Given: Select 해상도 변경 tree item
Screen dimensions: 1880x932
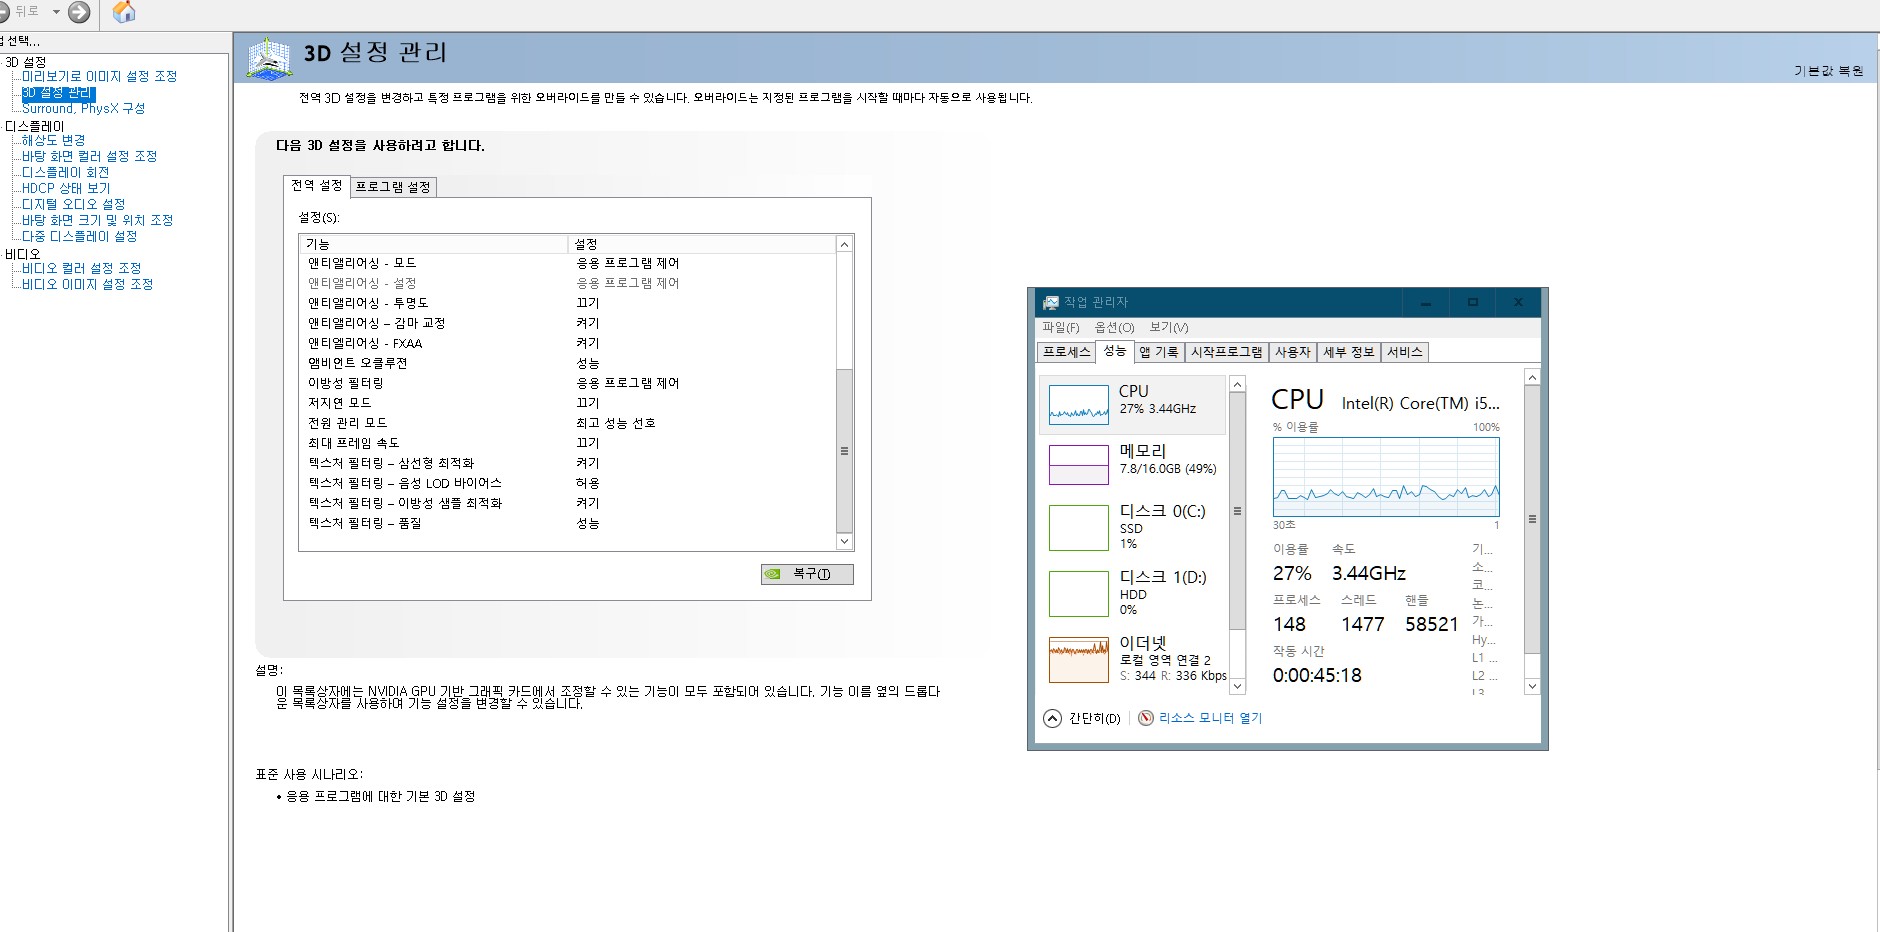Looking at the screenshot, I should point(54,140).
